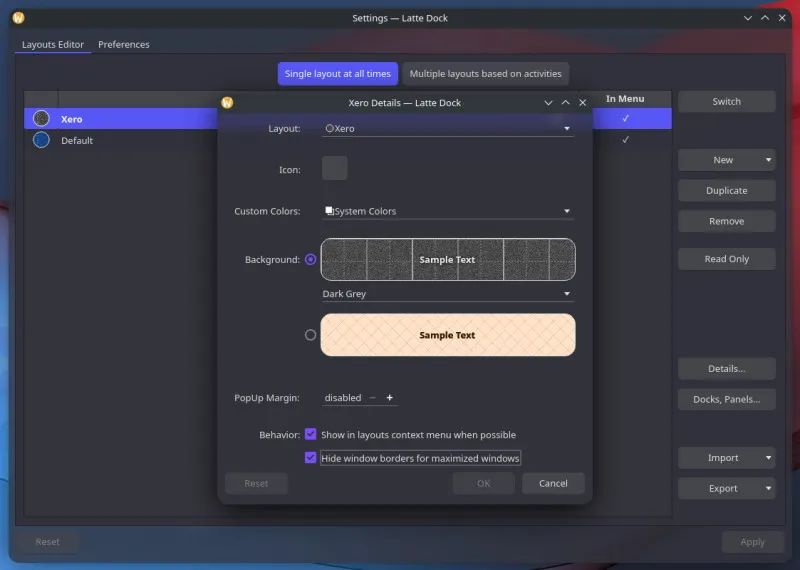Click the minus icon for PopUp Margin

pos(373,398)
